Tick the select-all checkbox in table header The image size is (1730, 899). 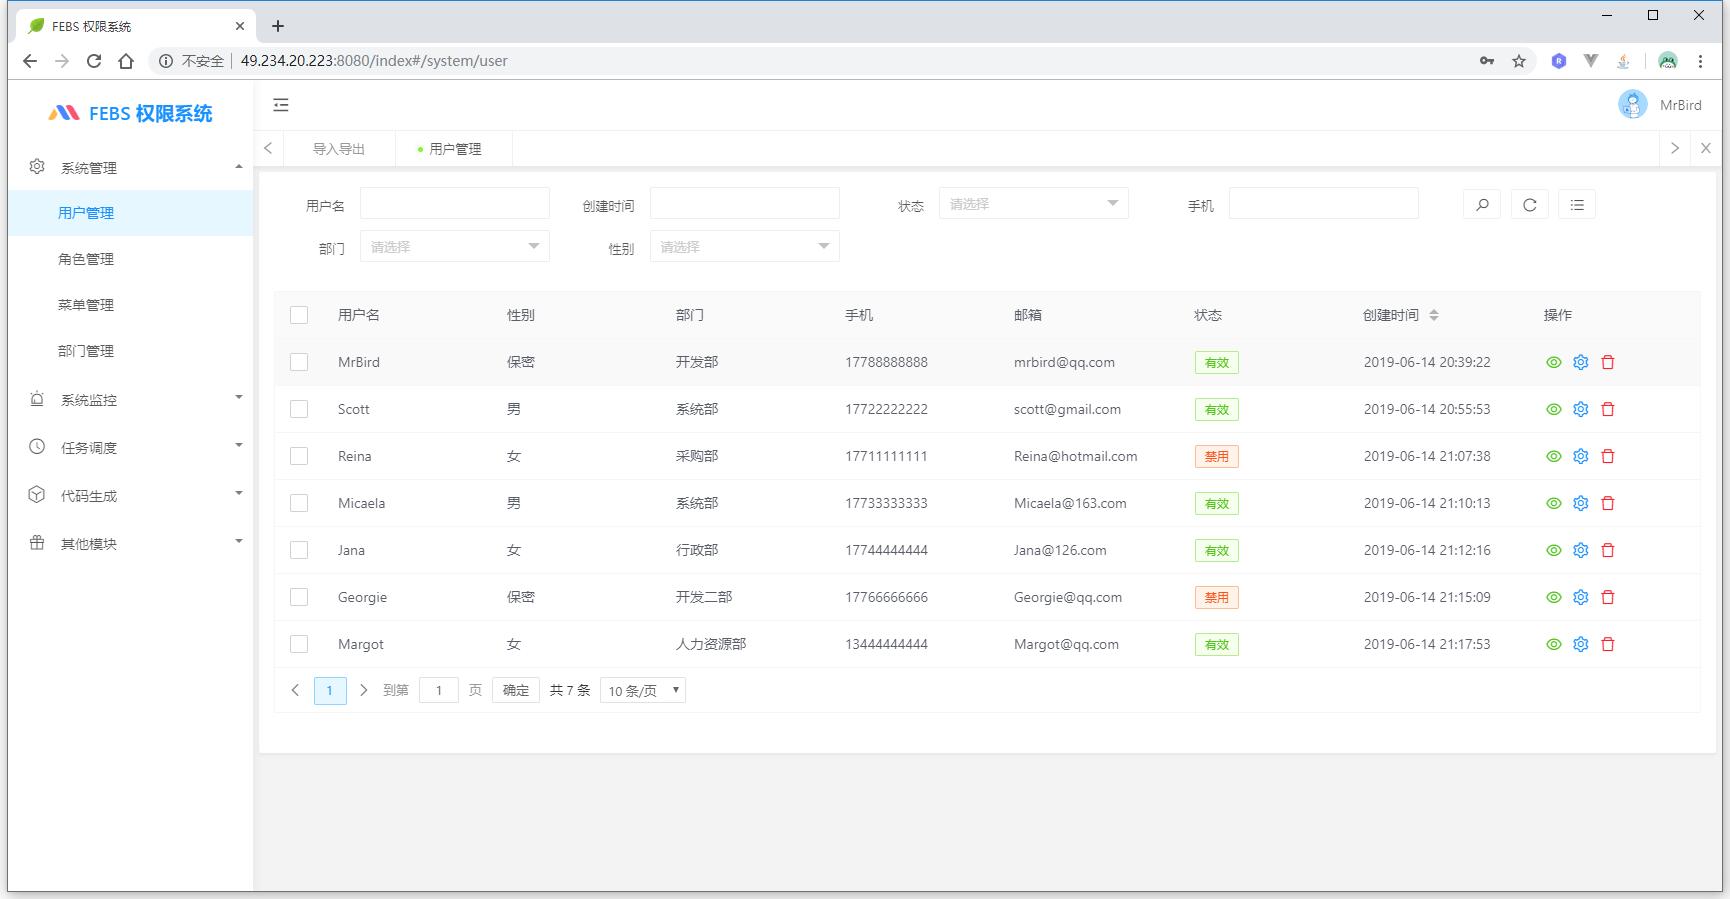tap(299, 315)
